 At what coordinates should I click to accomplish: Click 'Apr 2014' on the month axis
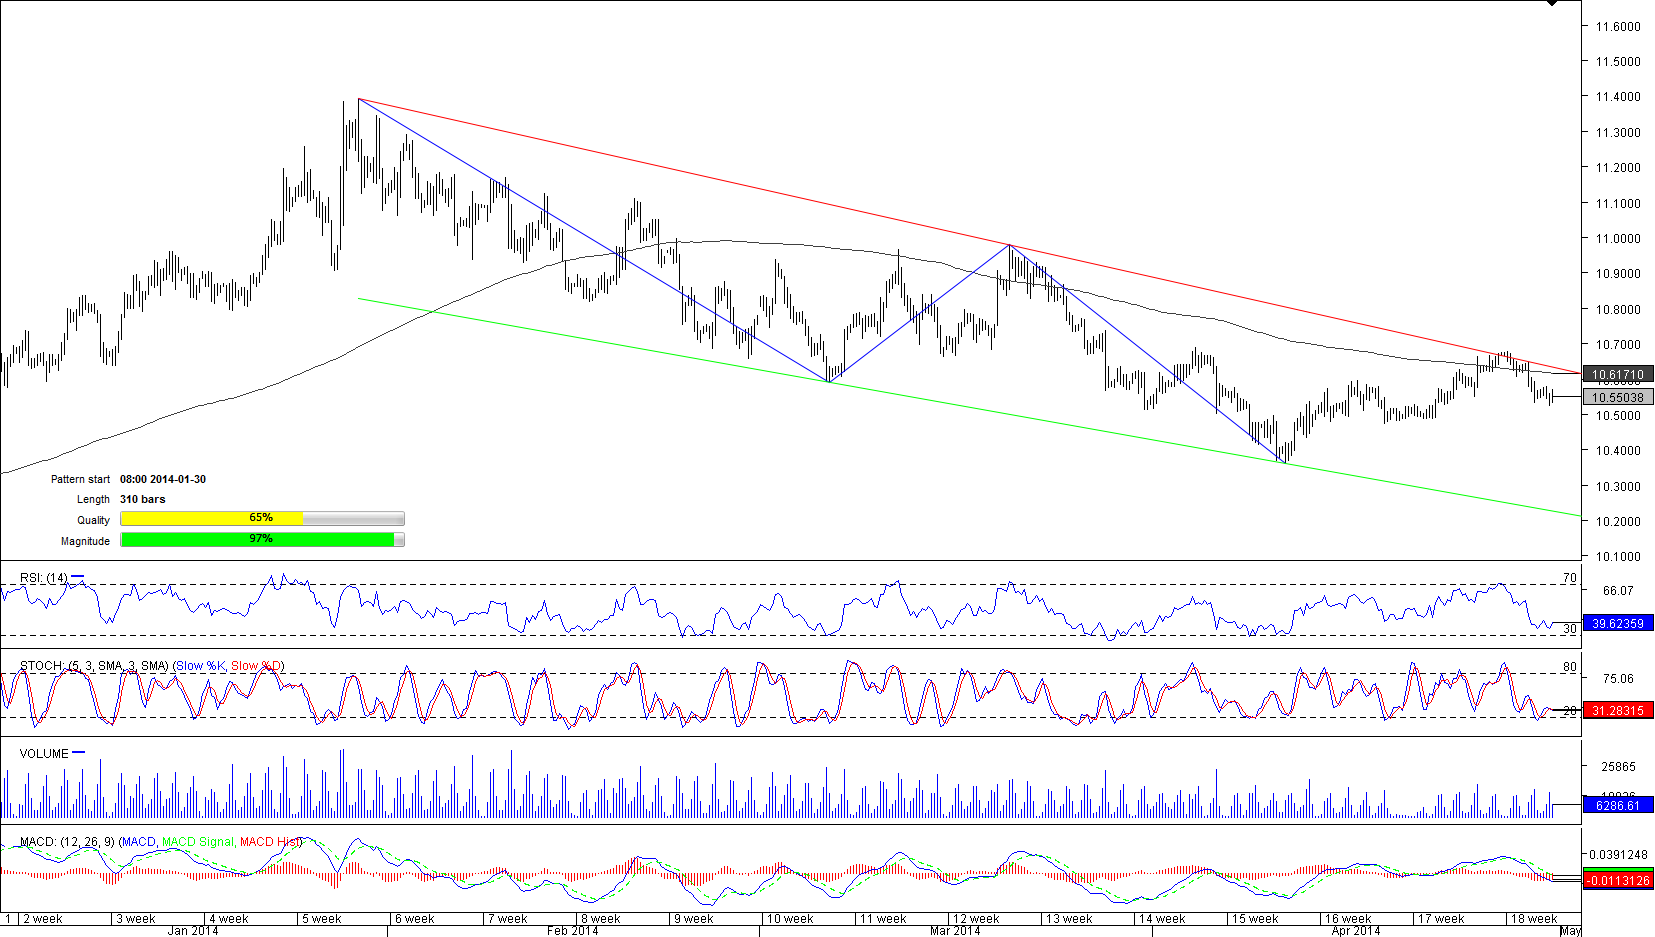(1355, 931)
